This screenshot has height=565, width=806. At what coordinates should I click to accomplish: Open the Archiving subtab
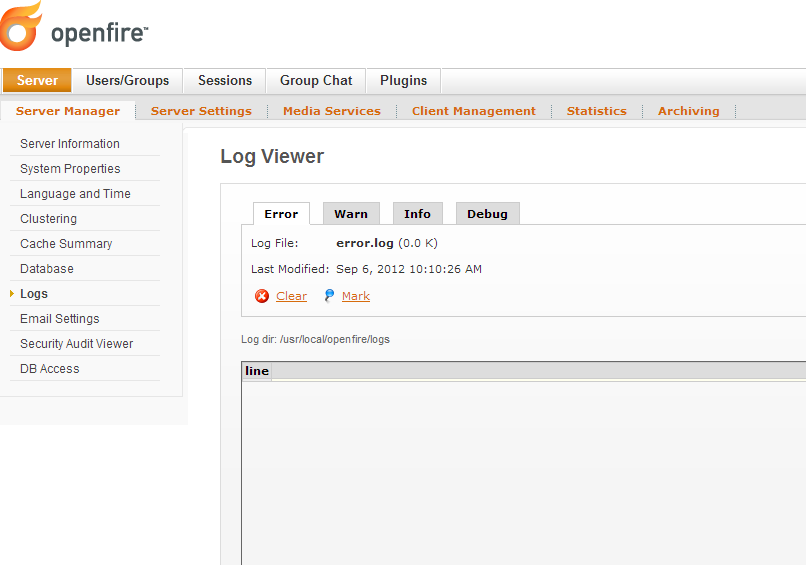point(688,111)
